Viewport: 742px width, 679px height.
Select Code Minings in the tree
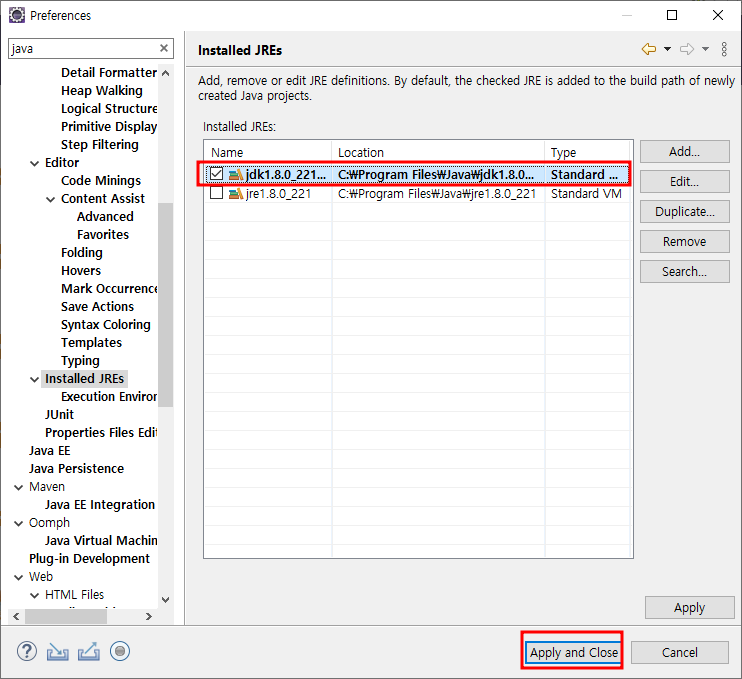(x=101, y=180)
